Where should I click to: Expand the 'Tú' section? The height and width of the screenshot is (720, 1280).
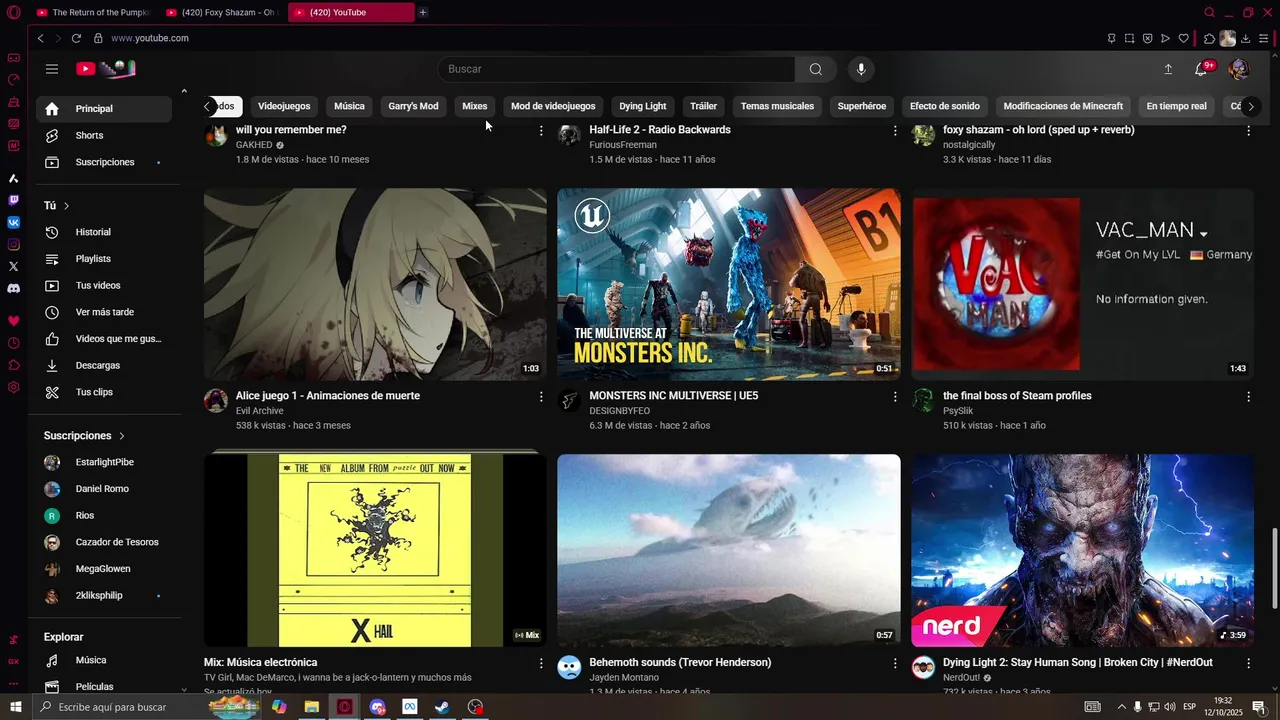[57, 205]
